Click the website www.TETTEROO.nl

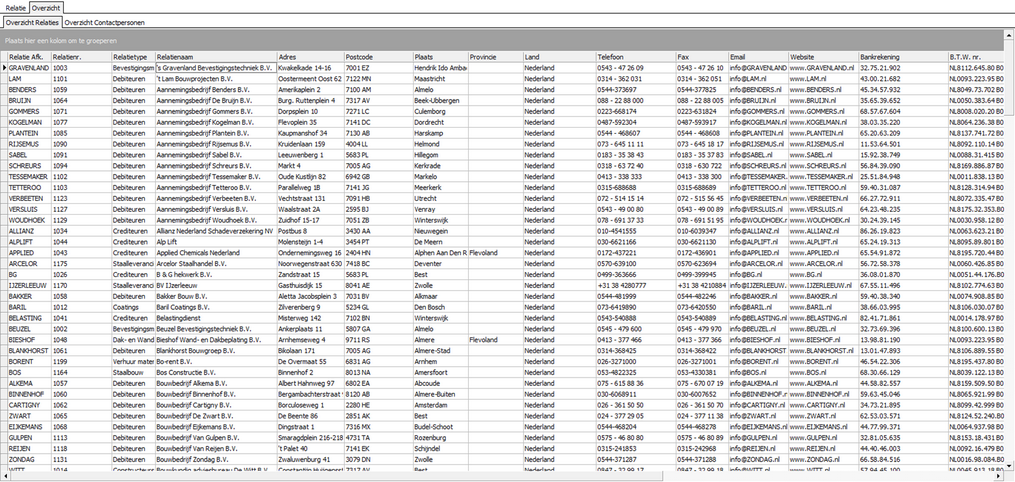(823, 188)
